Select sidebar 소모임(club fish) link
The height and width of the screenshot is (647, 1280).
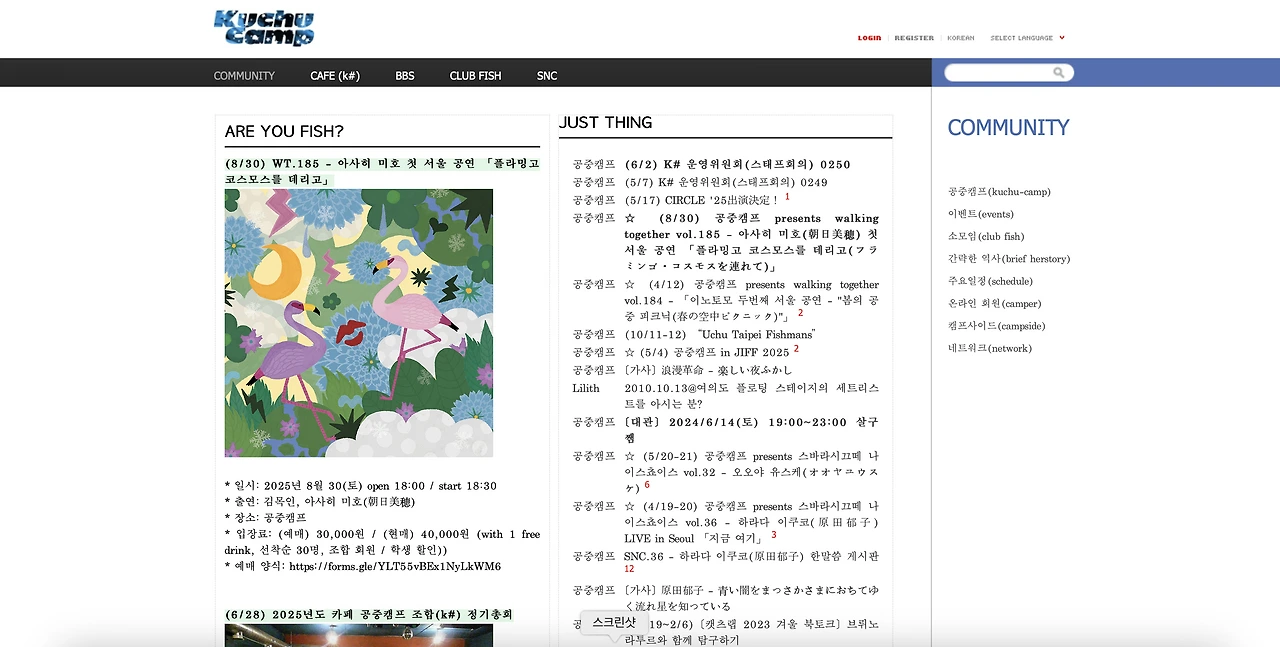[986, 236]
